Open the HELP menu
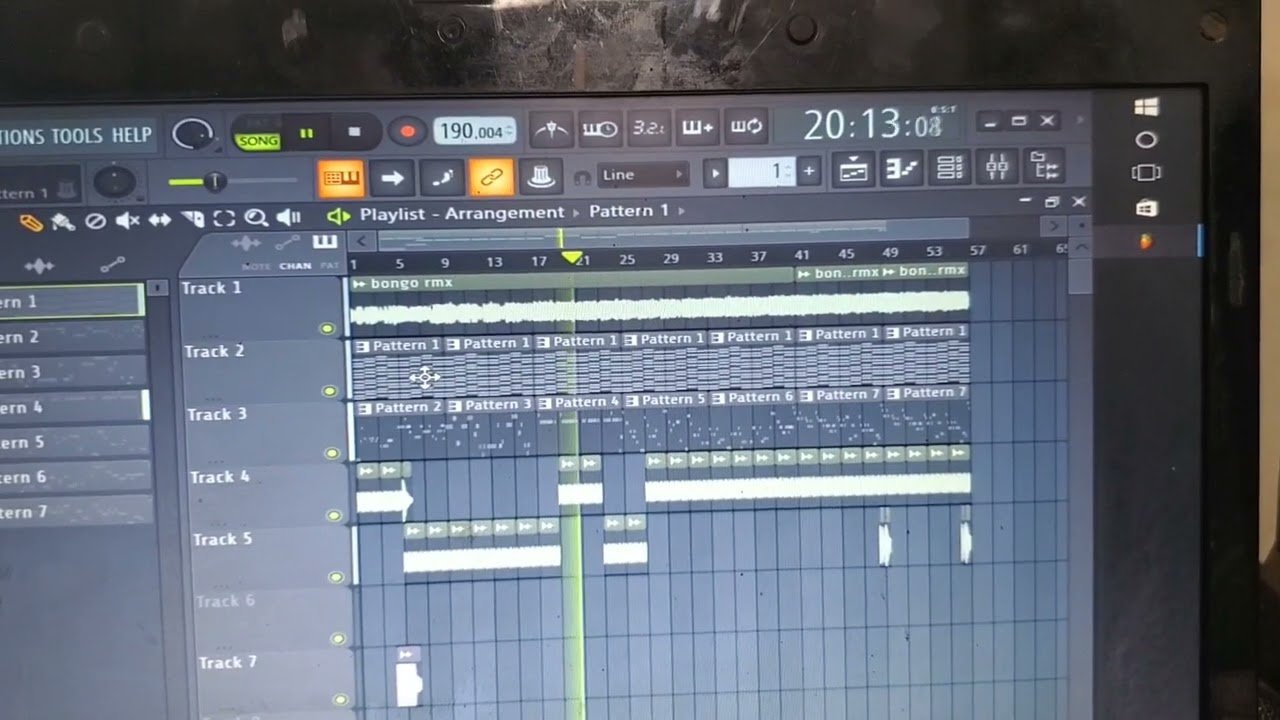This screenshot has width=1280, height=720. pos(131,136)
